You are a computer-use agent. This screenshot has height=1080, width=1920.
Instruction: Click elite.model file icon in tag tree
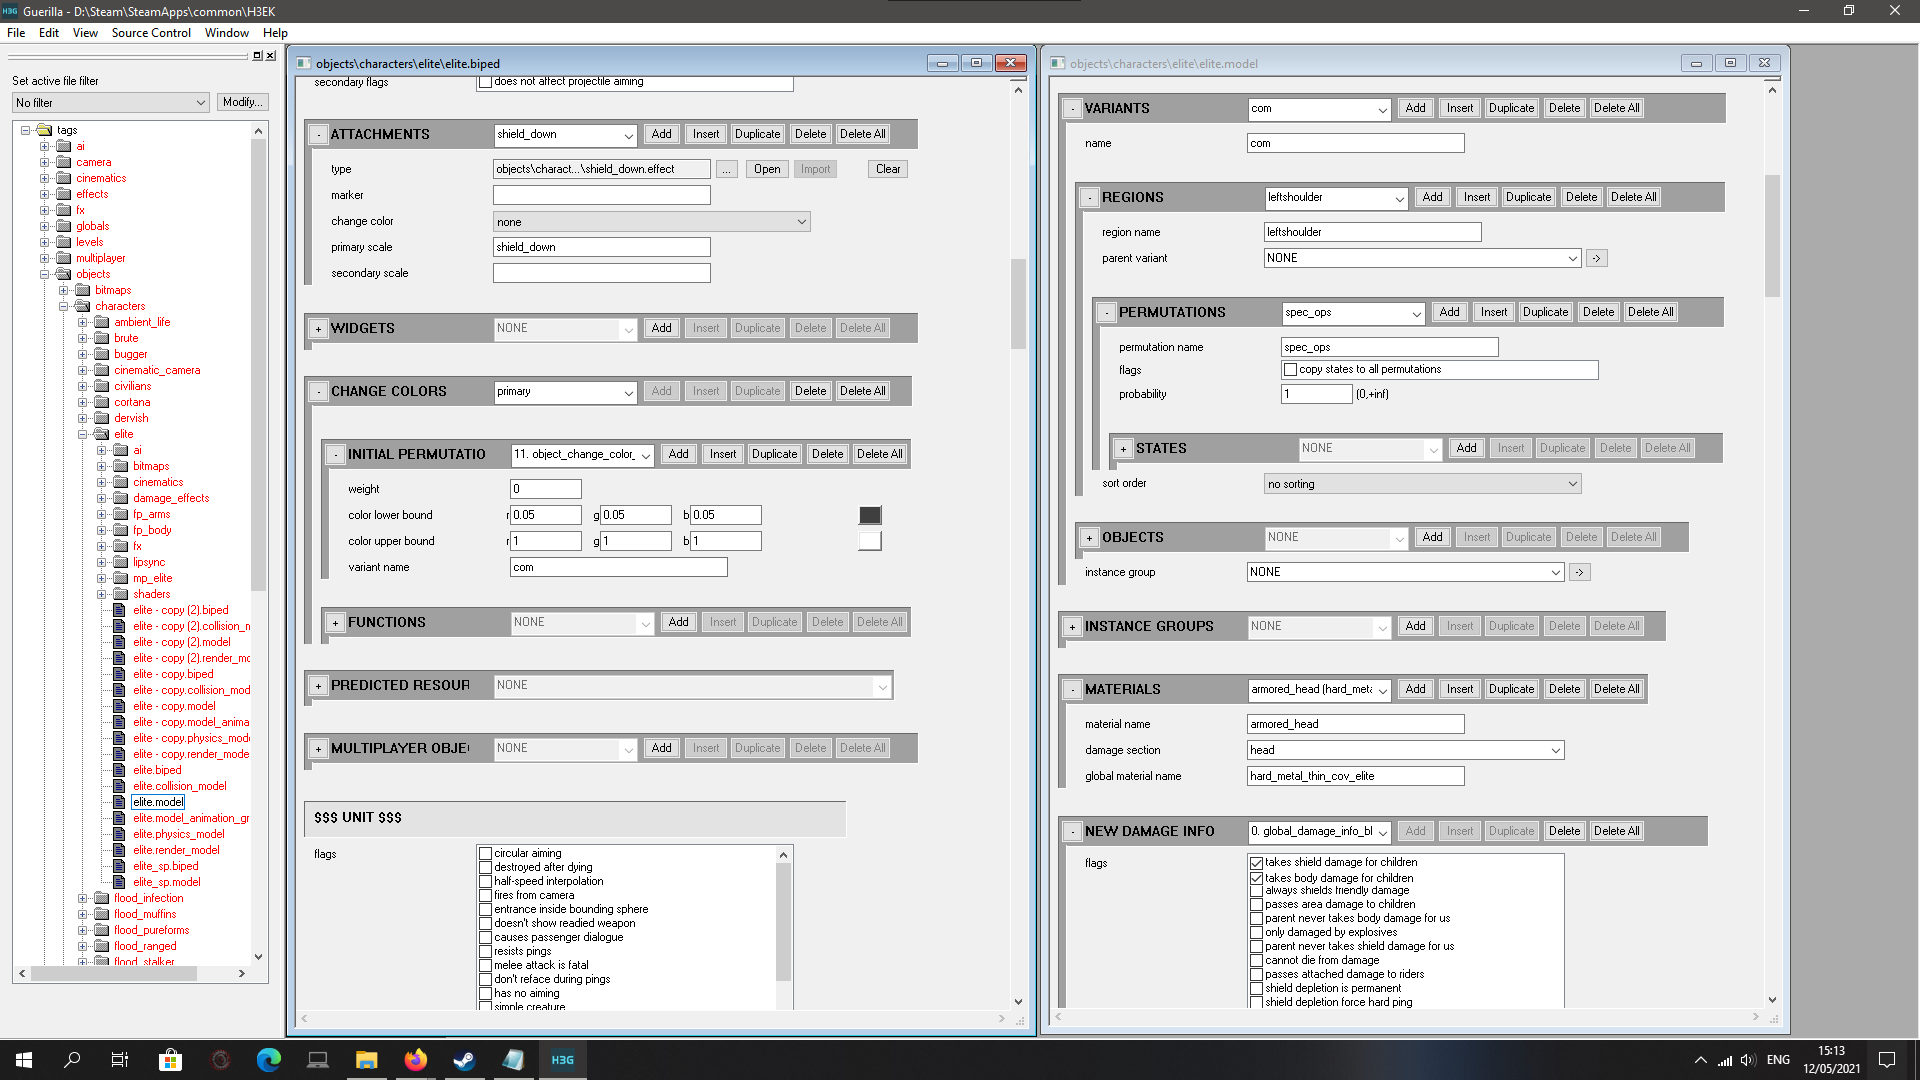120,802
